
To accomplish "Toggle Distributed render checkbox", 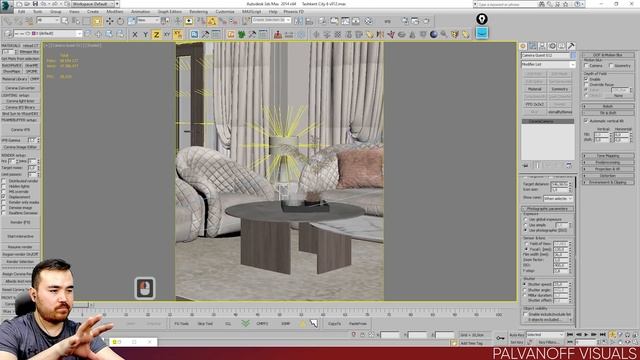I will [x=4, y=181].
